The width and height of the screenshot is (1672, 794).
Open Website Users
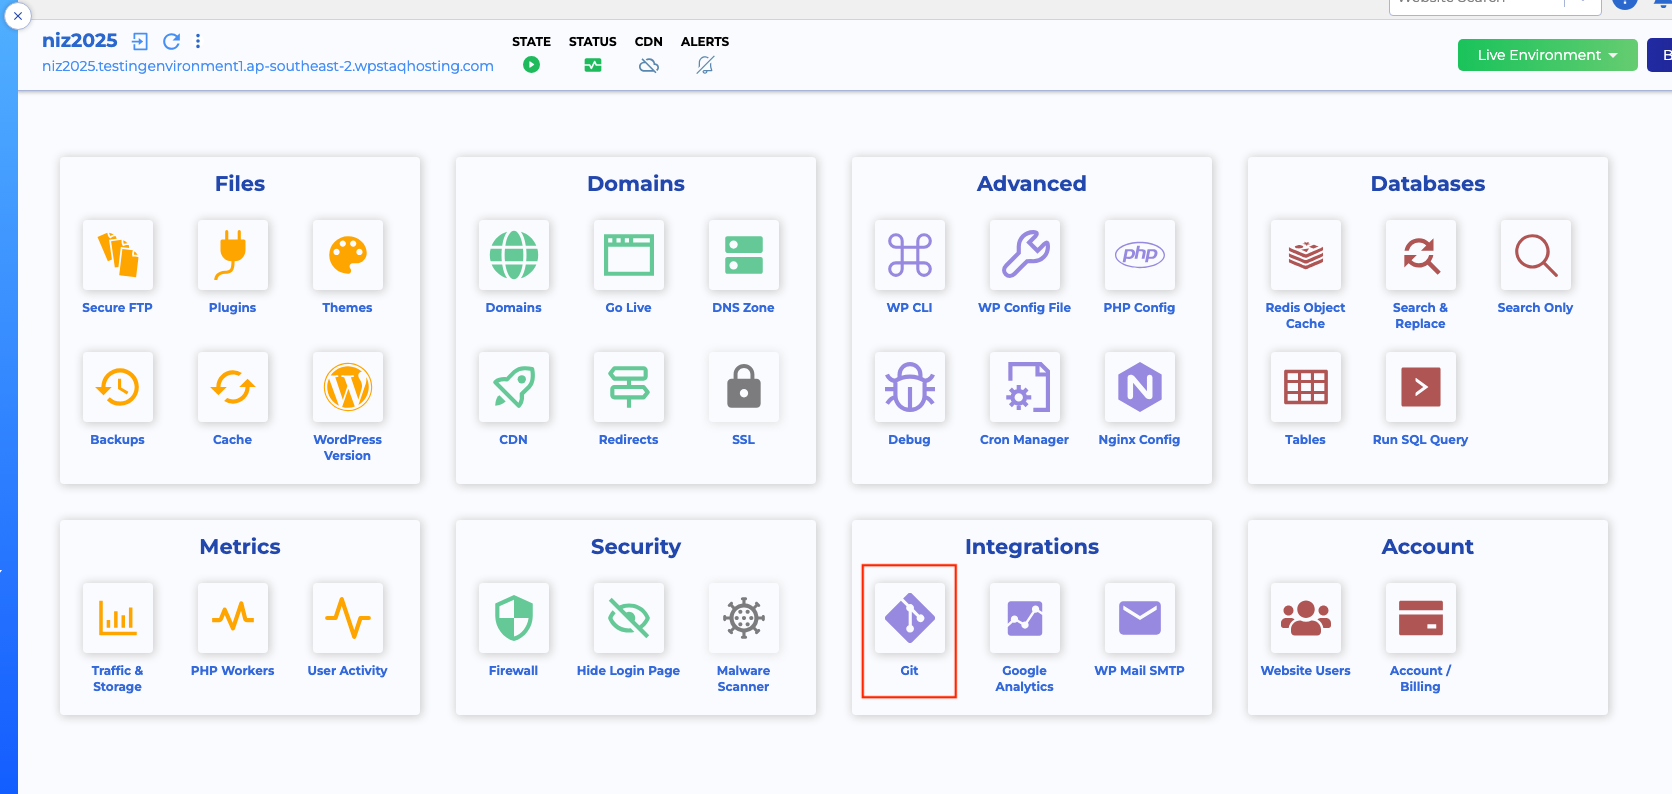point(1306,618)
